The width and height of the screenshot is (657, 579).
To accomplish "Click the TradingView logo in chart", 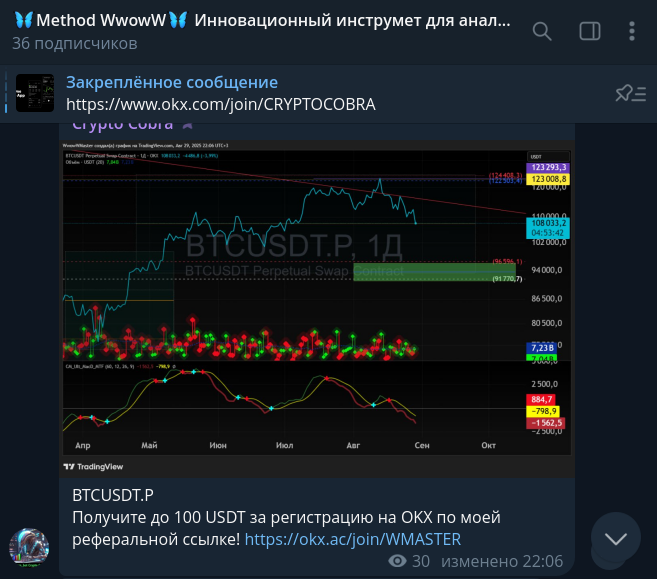I will pyautogui.click(x=94, y=466).
